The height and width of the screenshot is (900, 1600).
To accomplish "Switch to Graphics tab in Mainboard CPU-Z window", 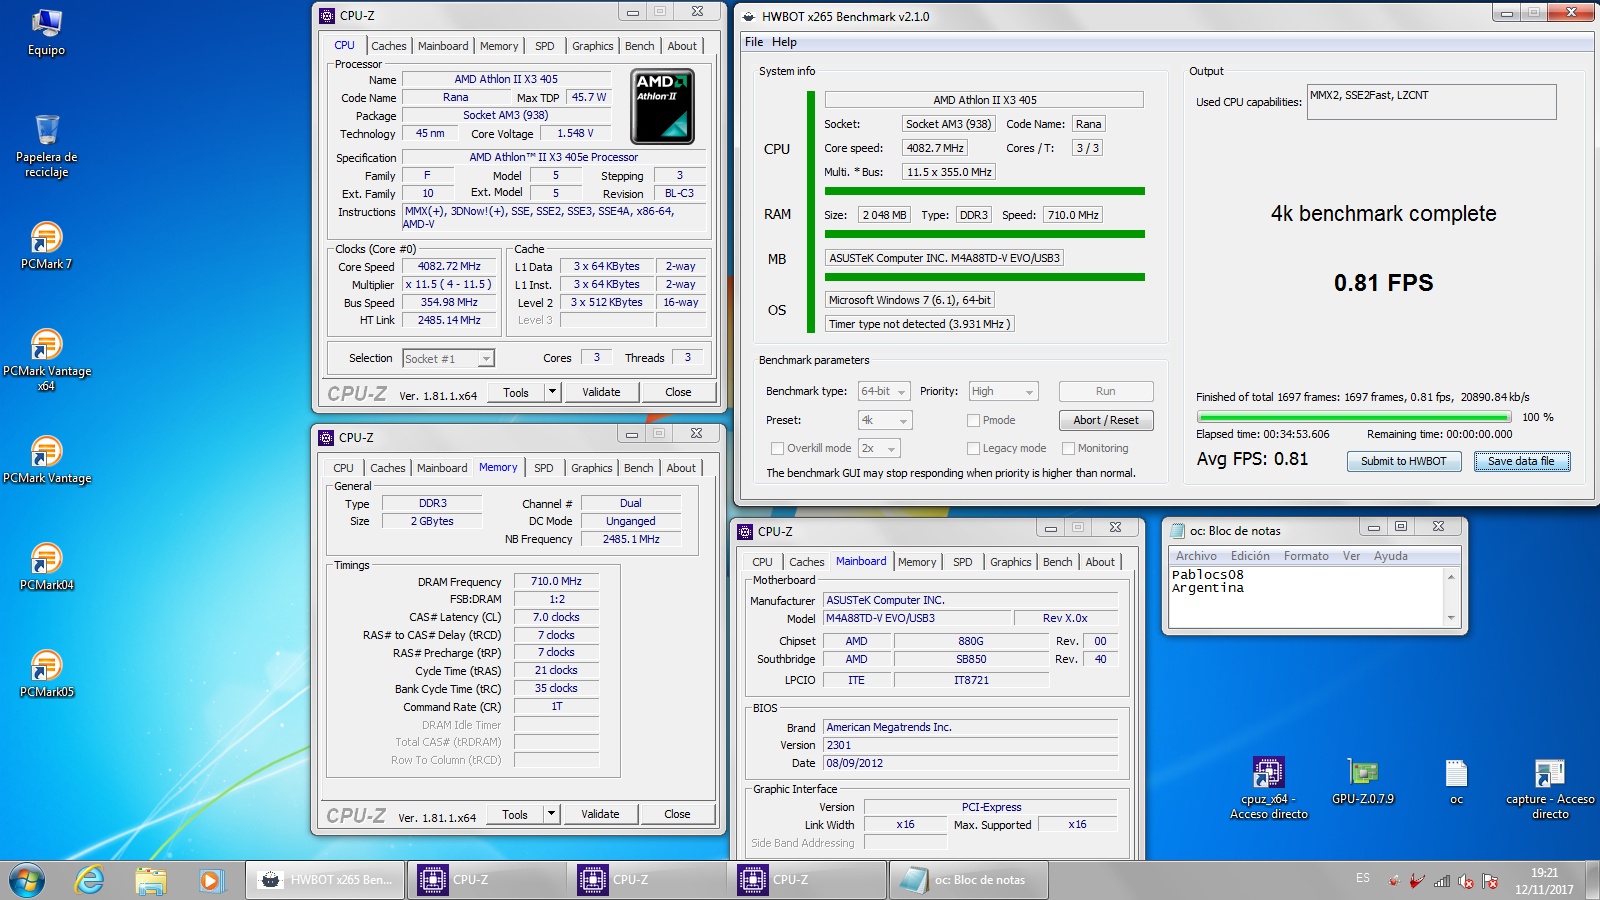I will (x=1010, y=562).
